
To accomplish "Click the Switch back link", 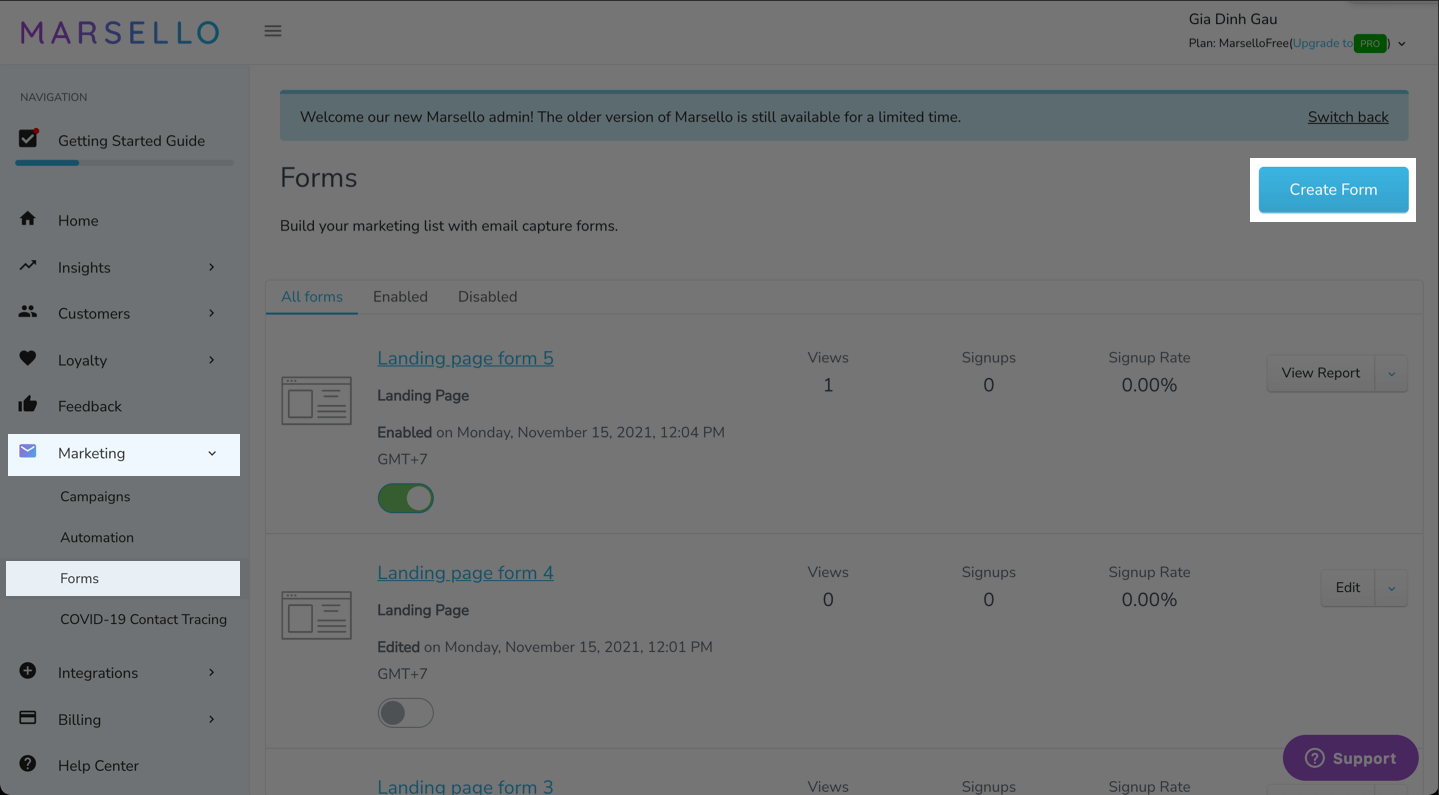I will pyautogui.click(x=1348, y=117).
